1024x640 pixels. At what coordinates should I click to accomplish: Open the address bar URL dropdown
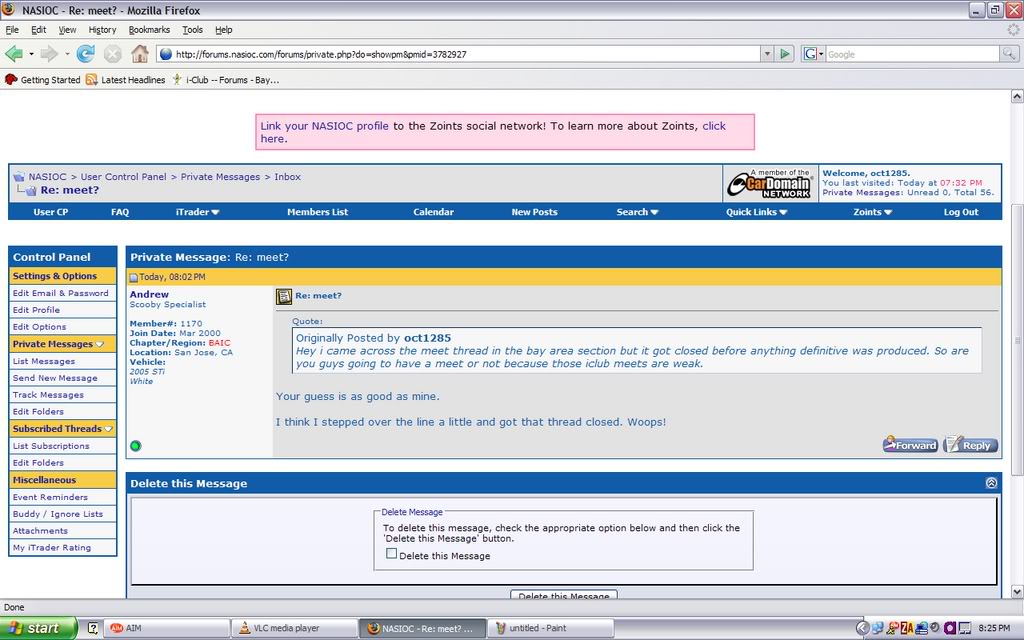[767, 54]
